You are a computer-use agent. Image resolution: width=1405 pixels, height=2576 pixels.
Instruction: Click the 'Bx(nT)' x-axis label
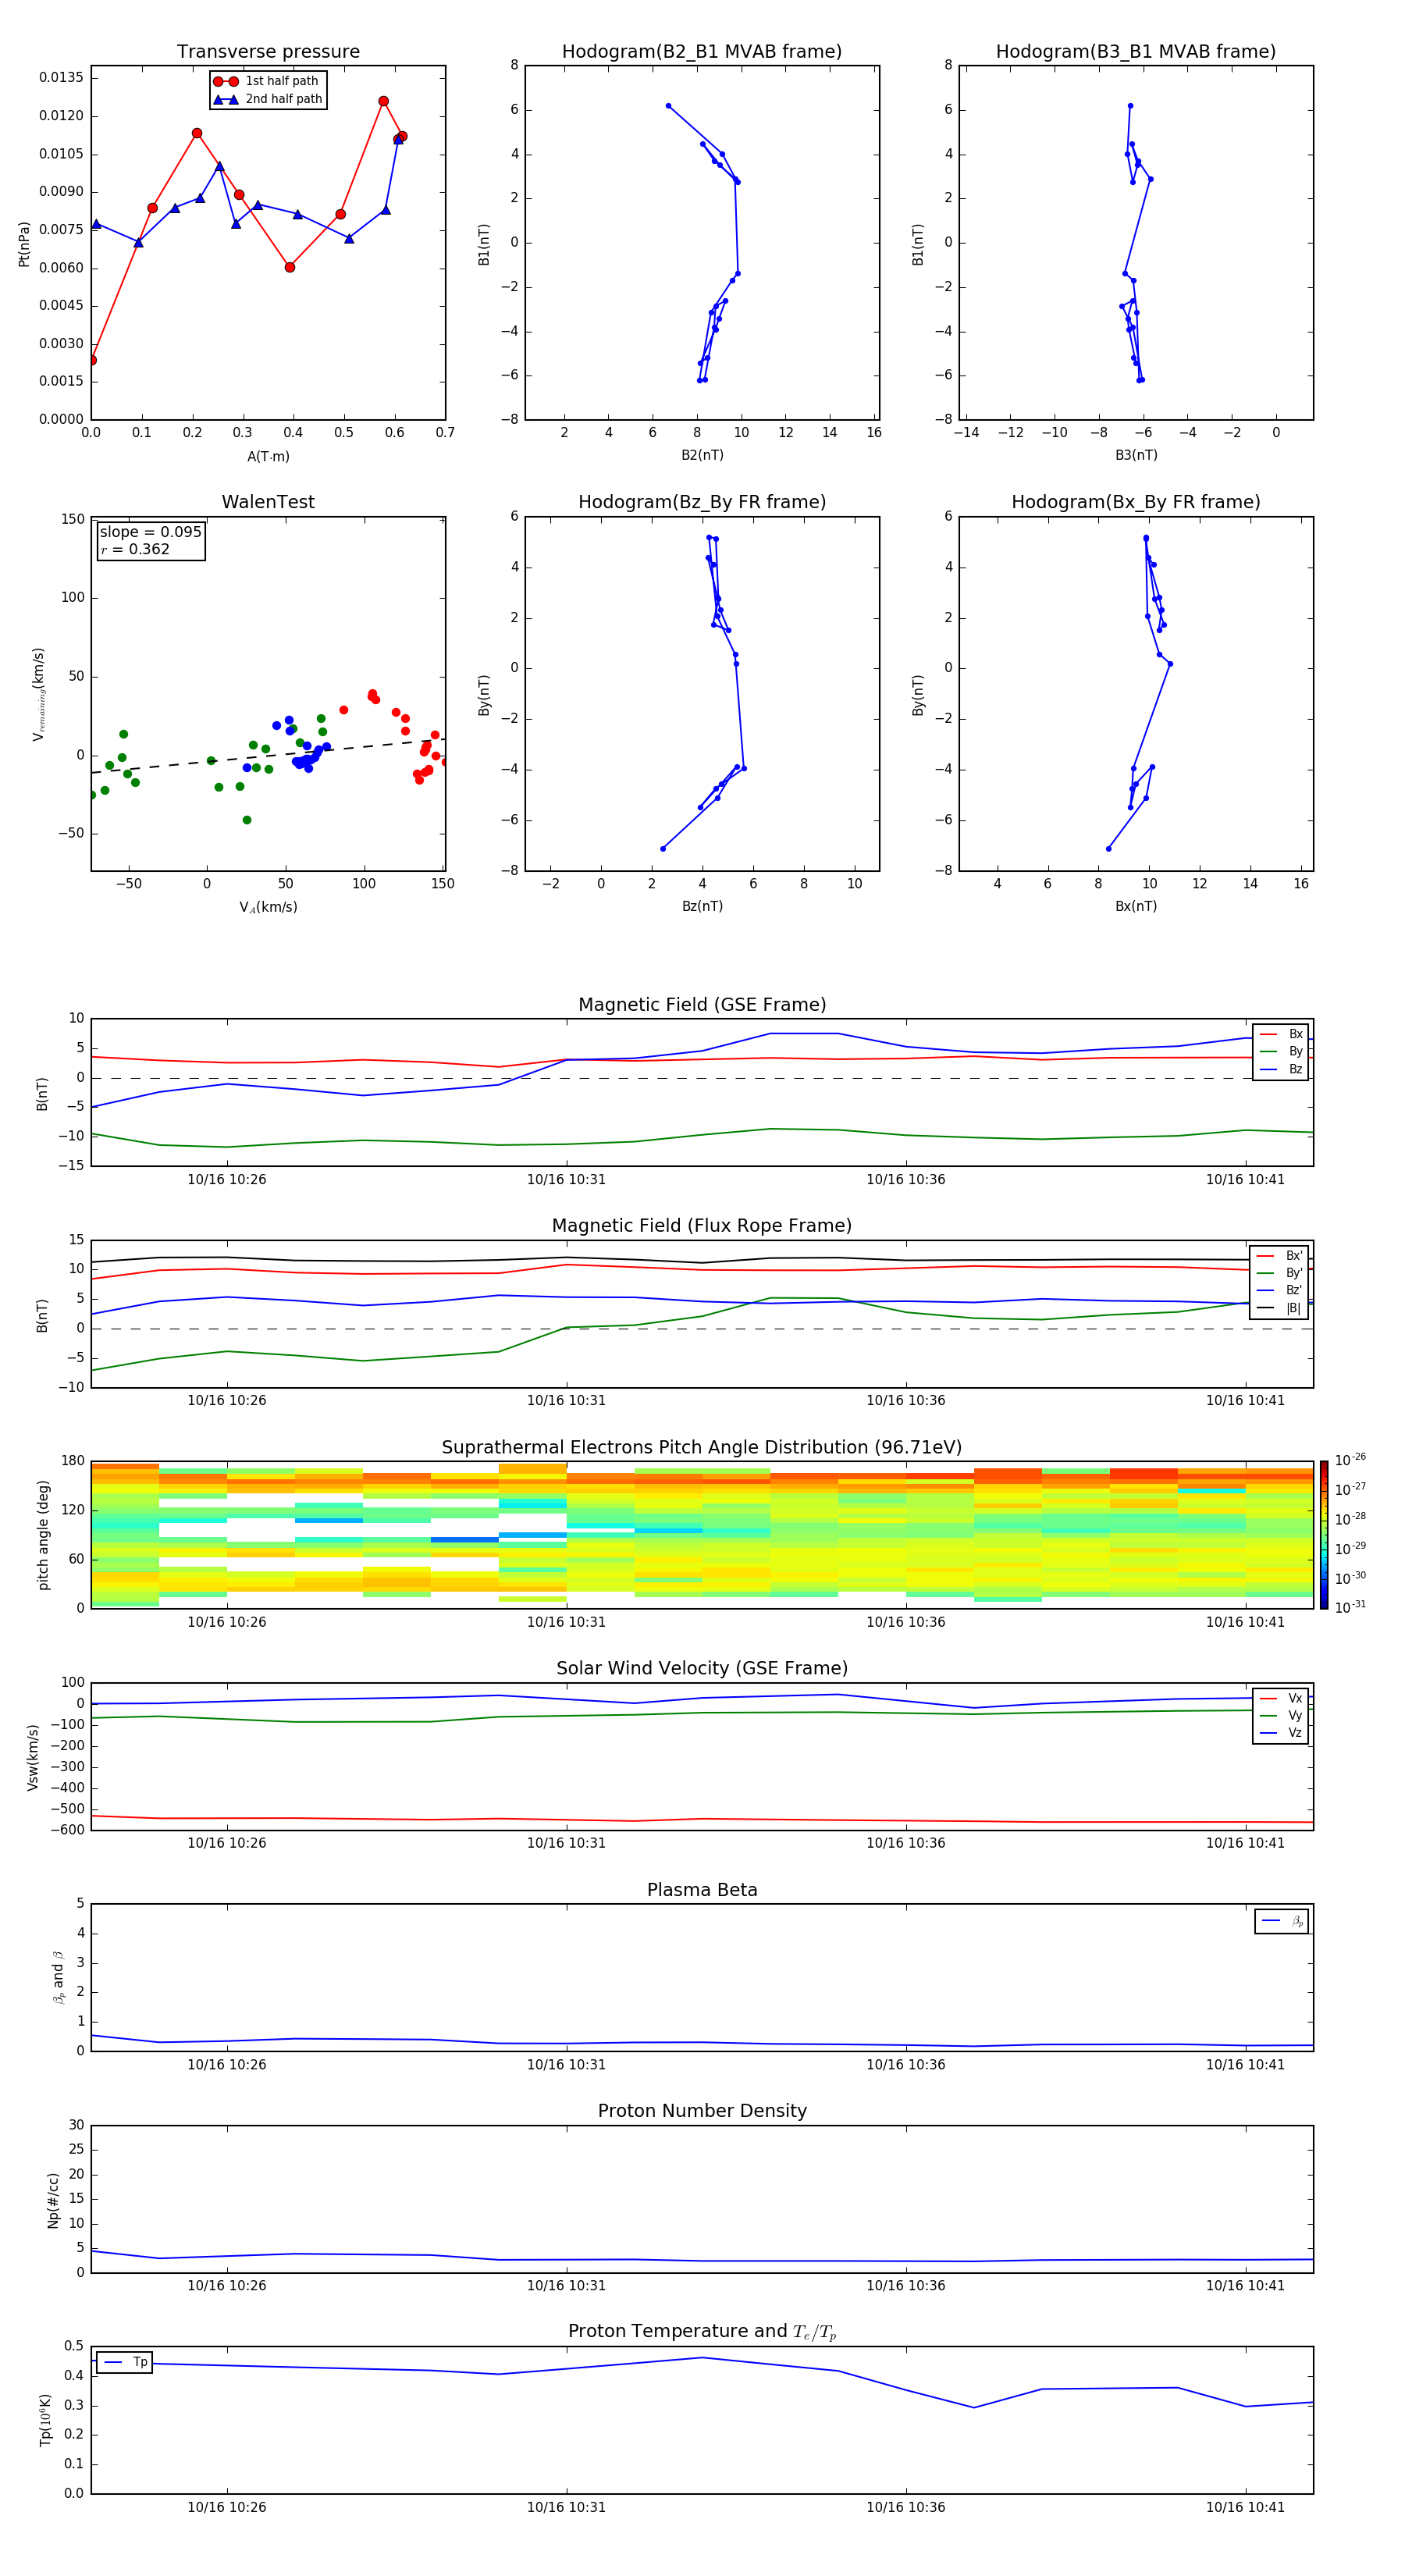1136,906
